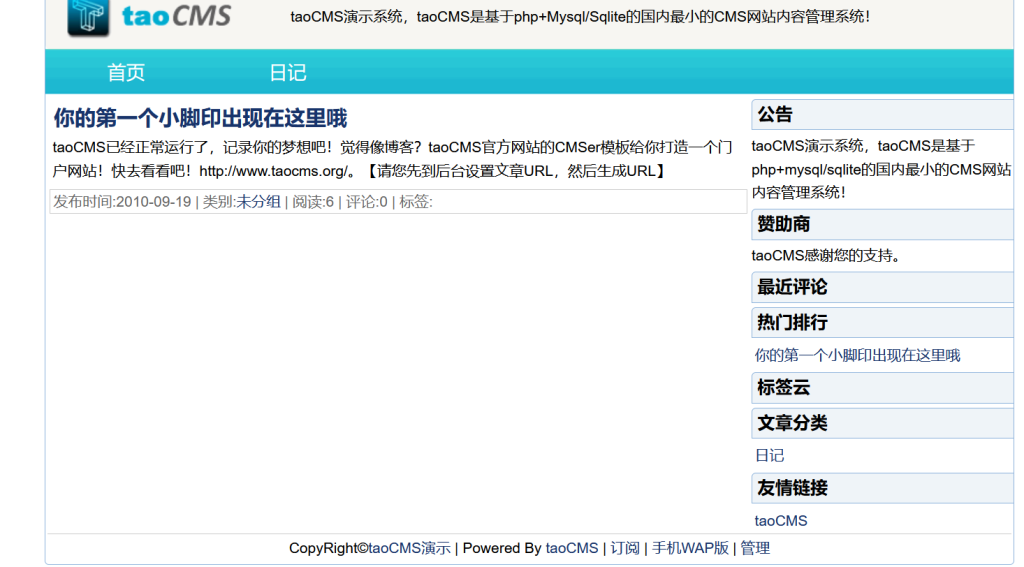
Task: Open the taoCMS friend link in sidebar
Action: 781,521
